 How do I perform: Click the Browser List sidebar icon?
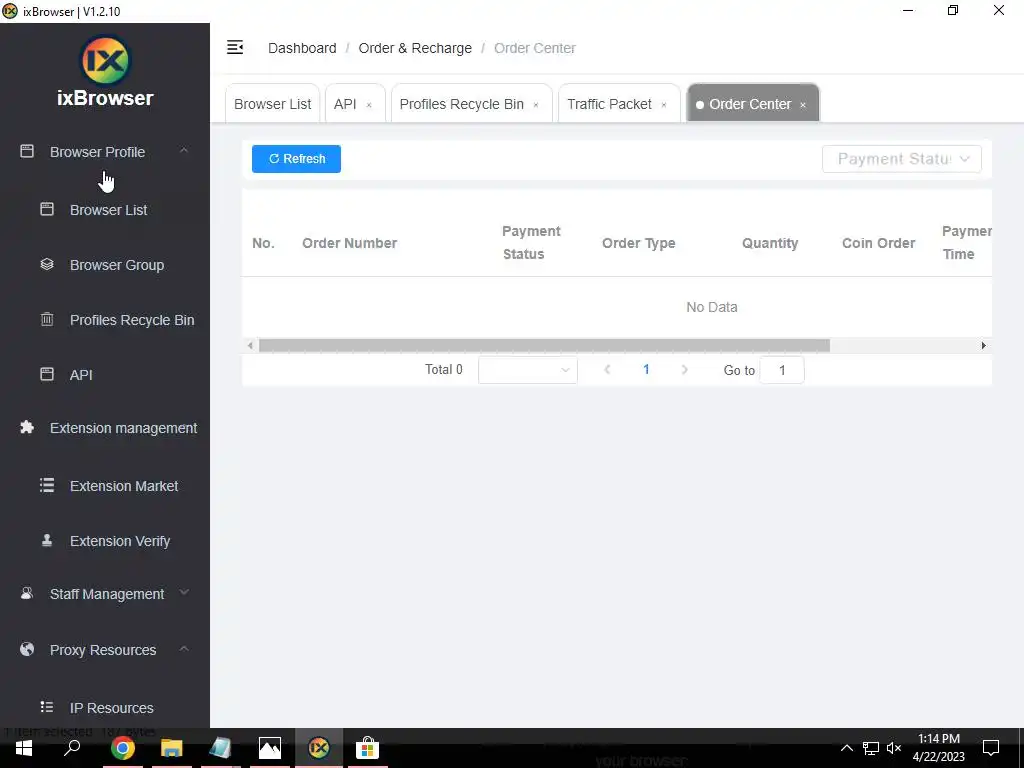click(47, 209)
